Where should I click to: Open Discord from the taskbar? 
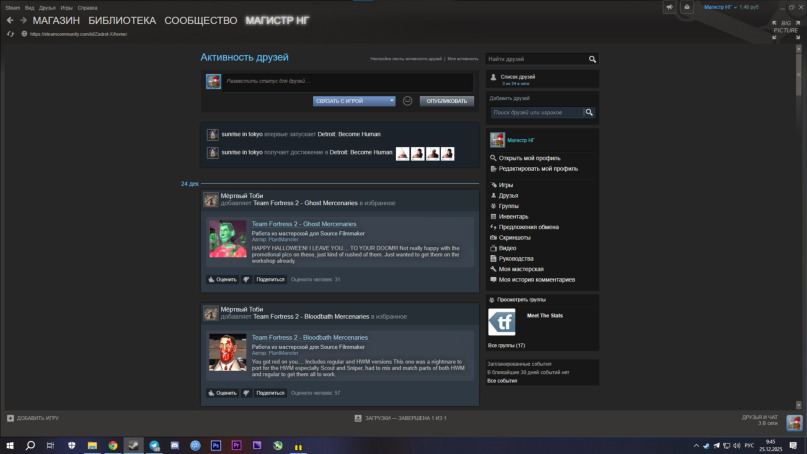[174, 445]
